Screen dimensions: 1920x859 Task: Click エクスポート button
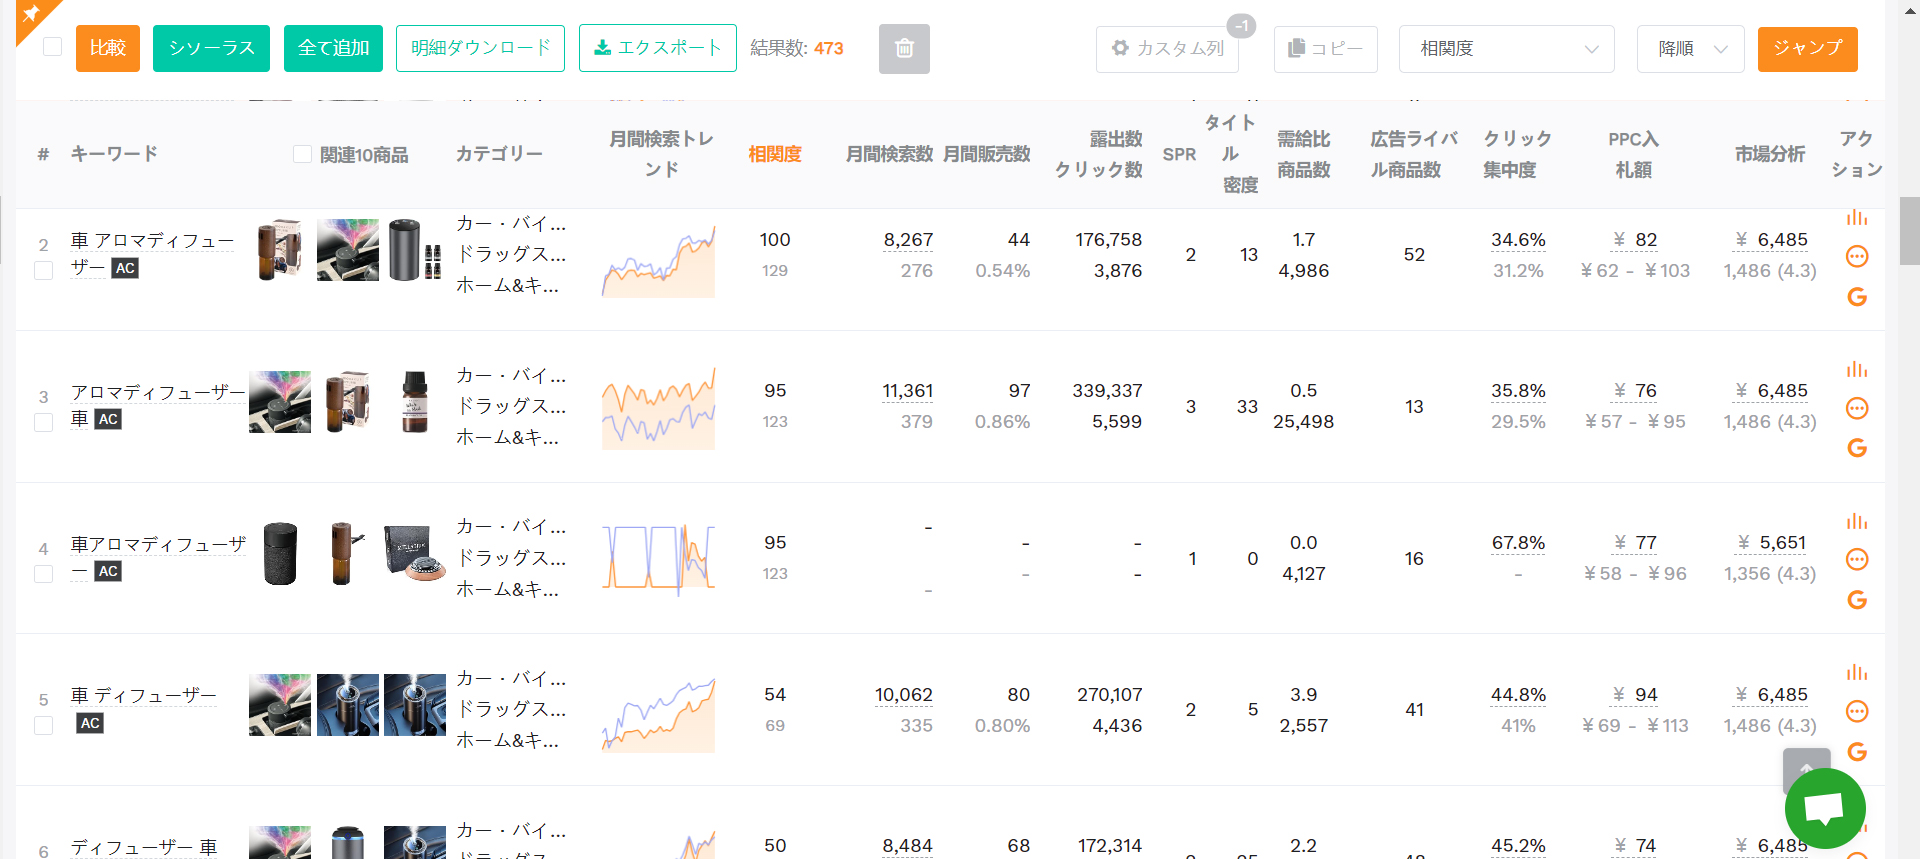658,48
